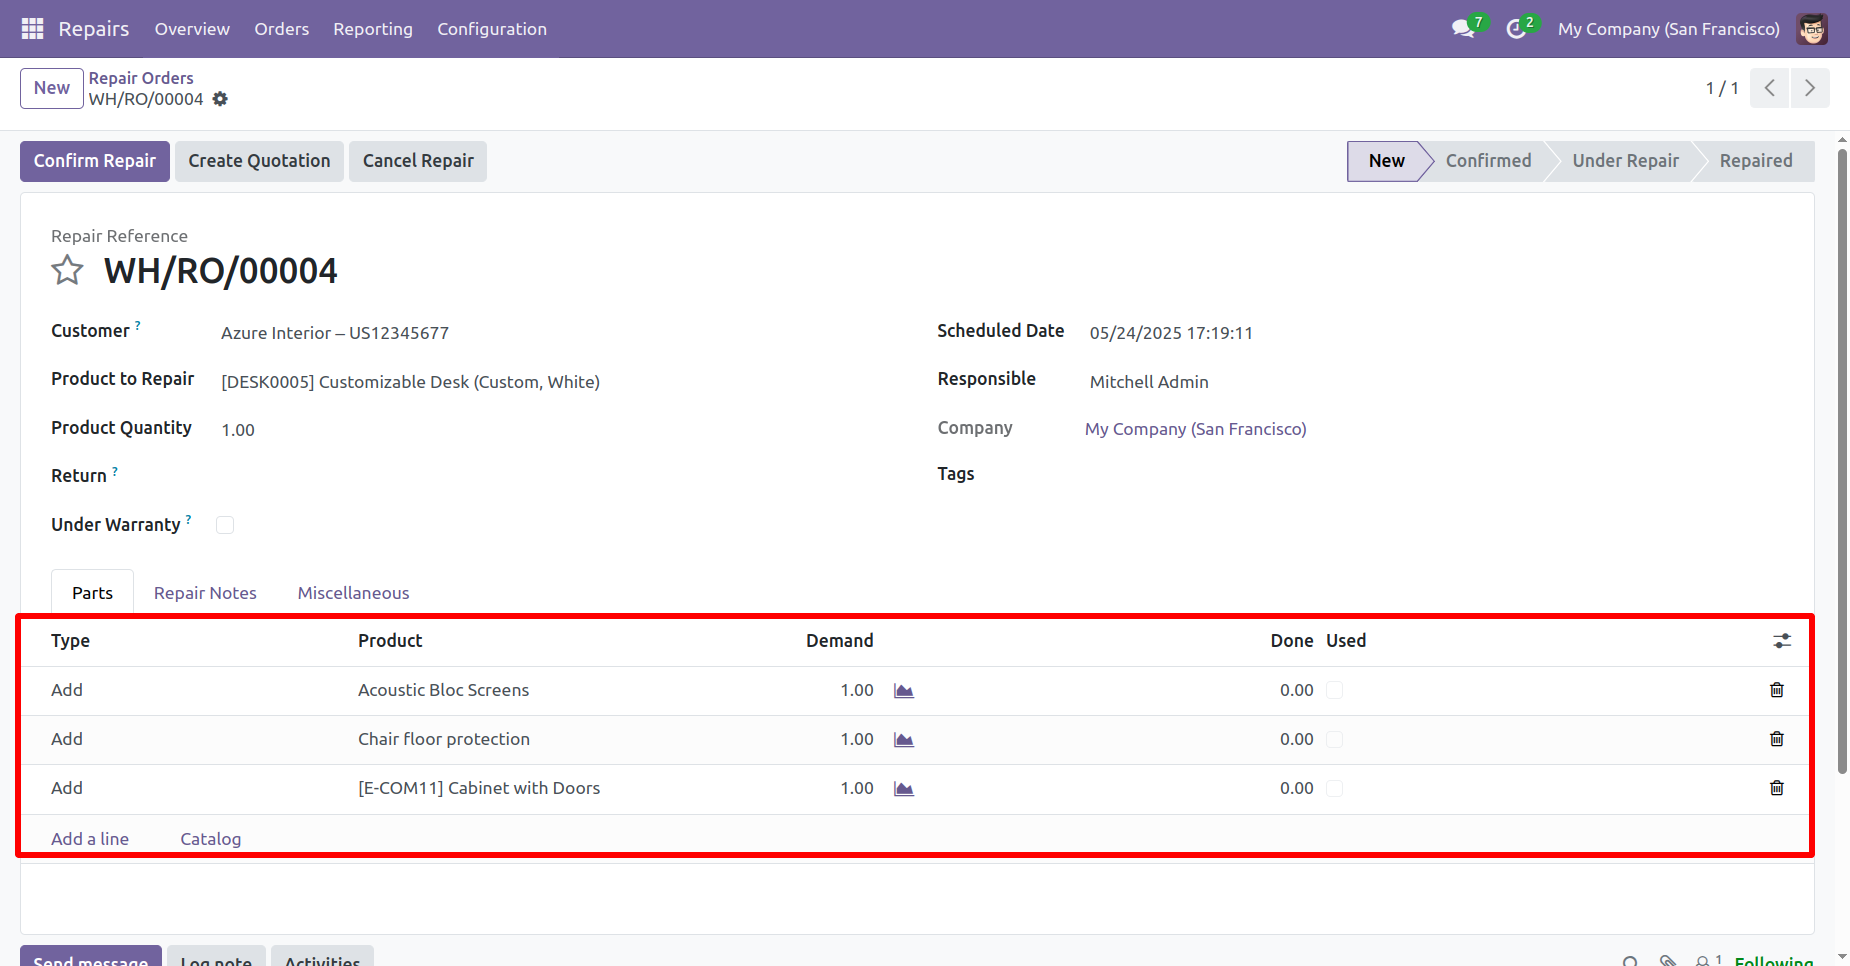Toggle the Under Warranty checkbox

point(225,525)
